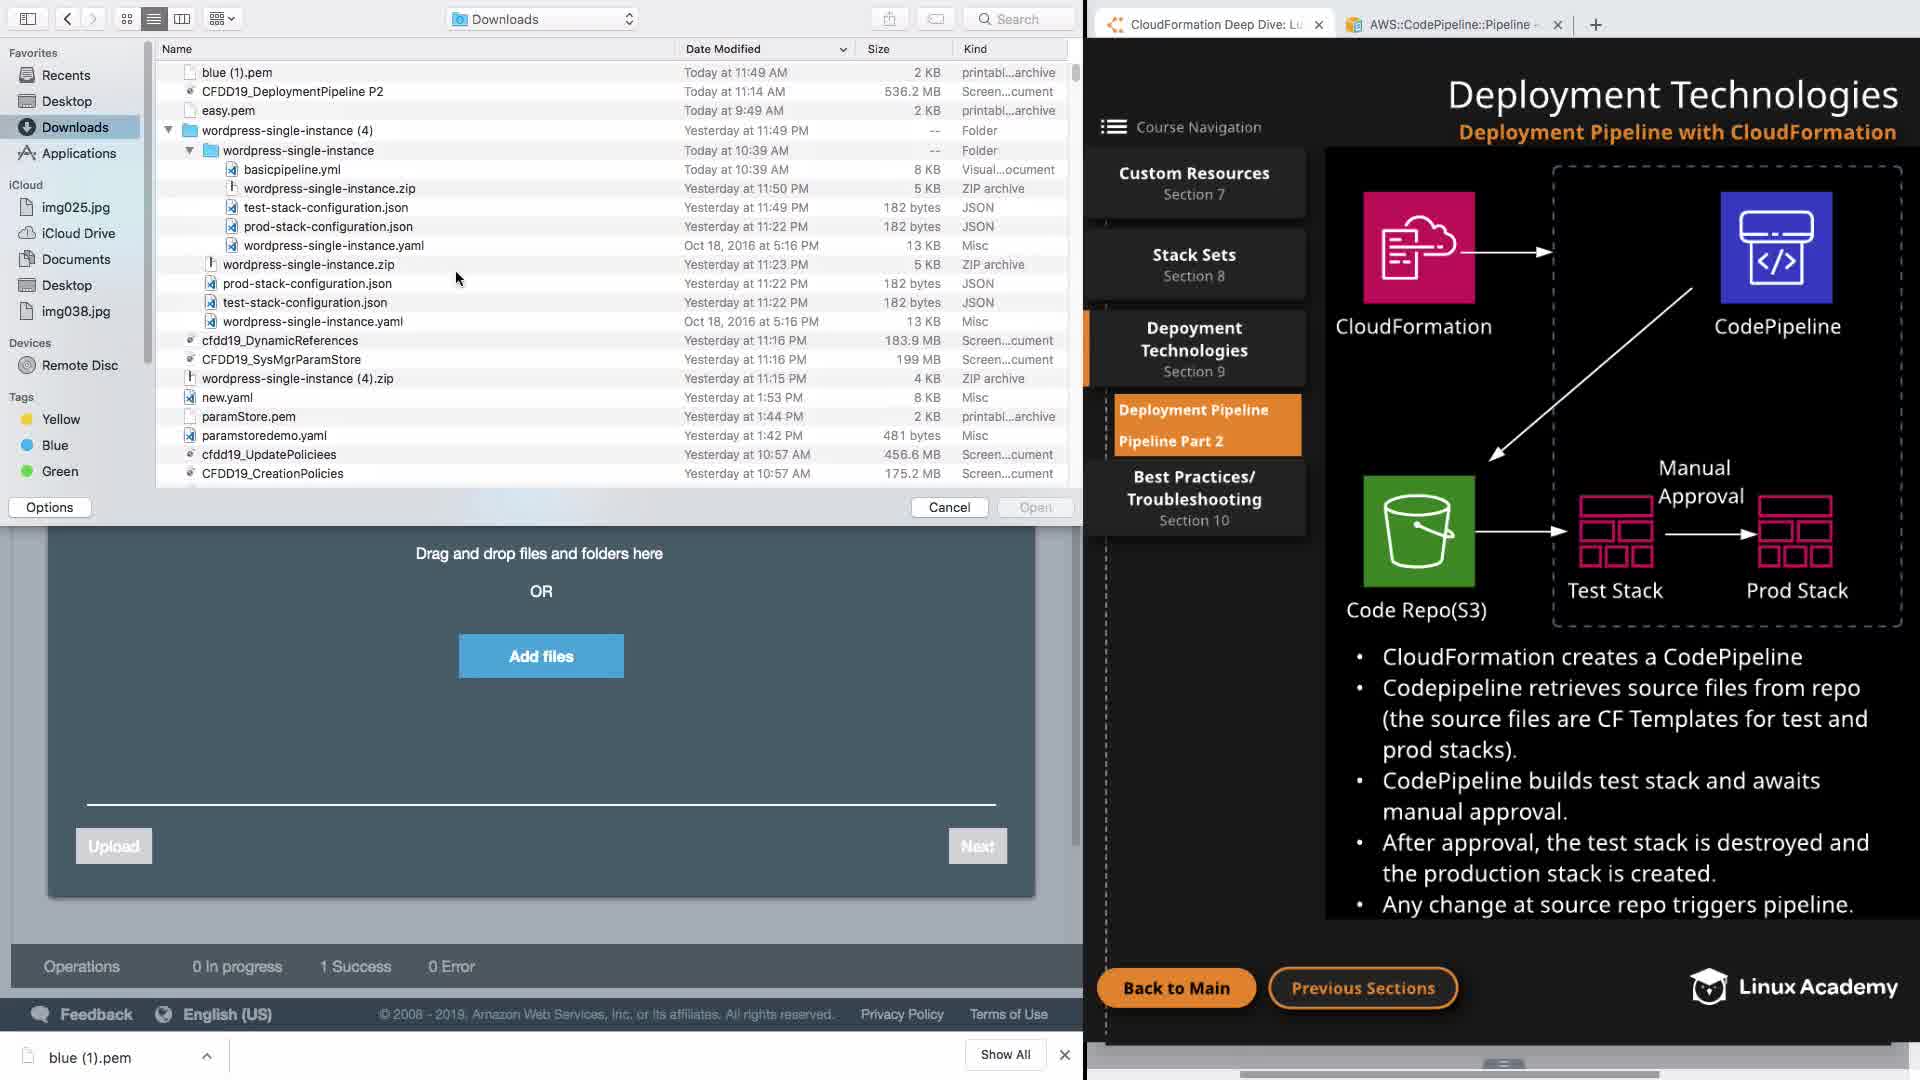
Task: Select the list view button
Action: tap(154, 18)
